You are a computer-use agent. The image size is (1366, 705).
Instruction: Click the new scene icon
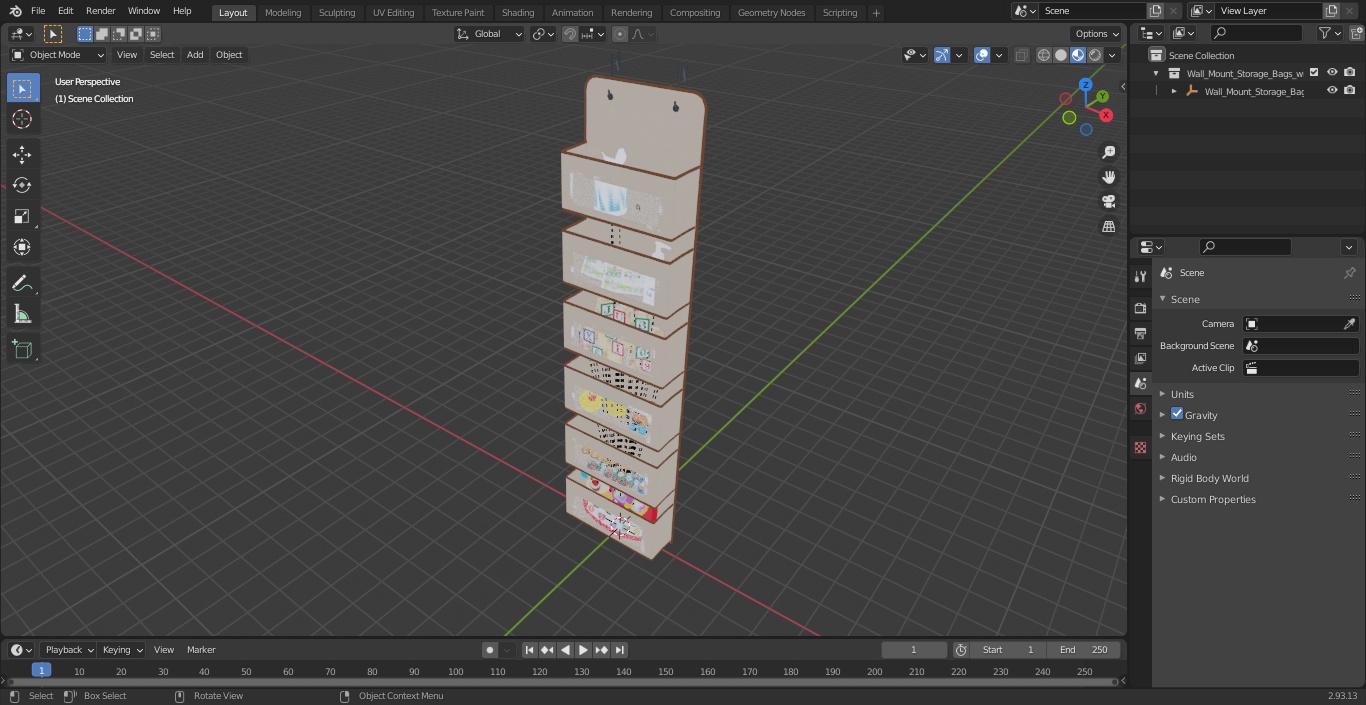click(1155, 11)
